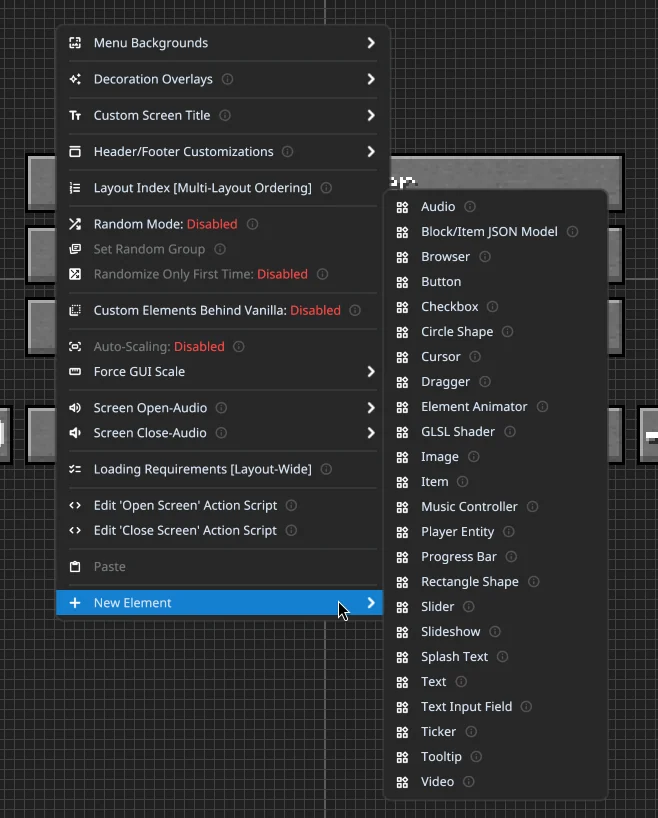Add a GLSL Shader element

pos(496,432)
